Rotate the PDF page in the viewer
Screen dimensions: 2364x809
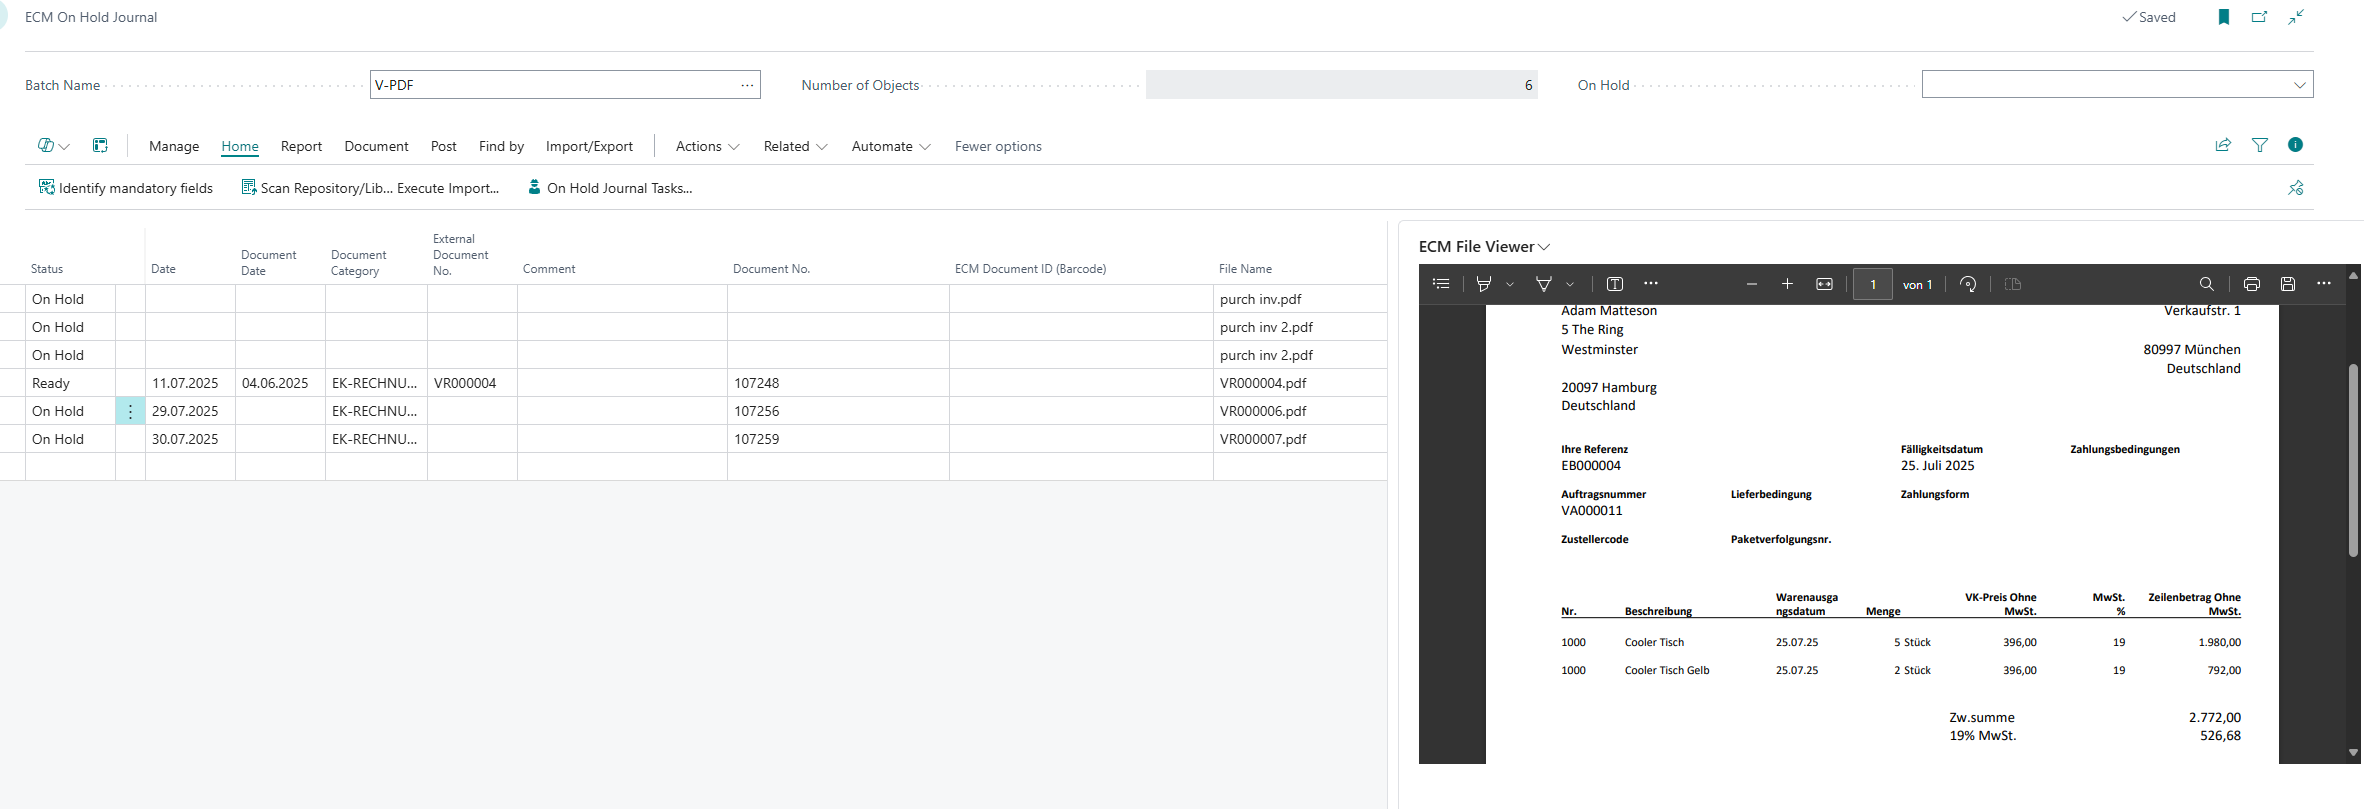pos(1968,284)
